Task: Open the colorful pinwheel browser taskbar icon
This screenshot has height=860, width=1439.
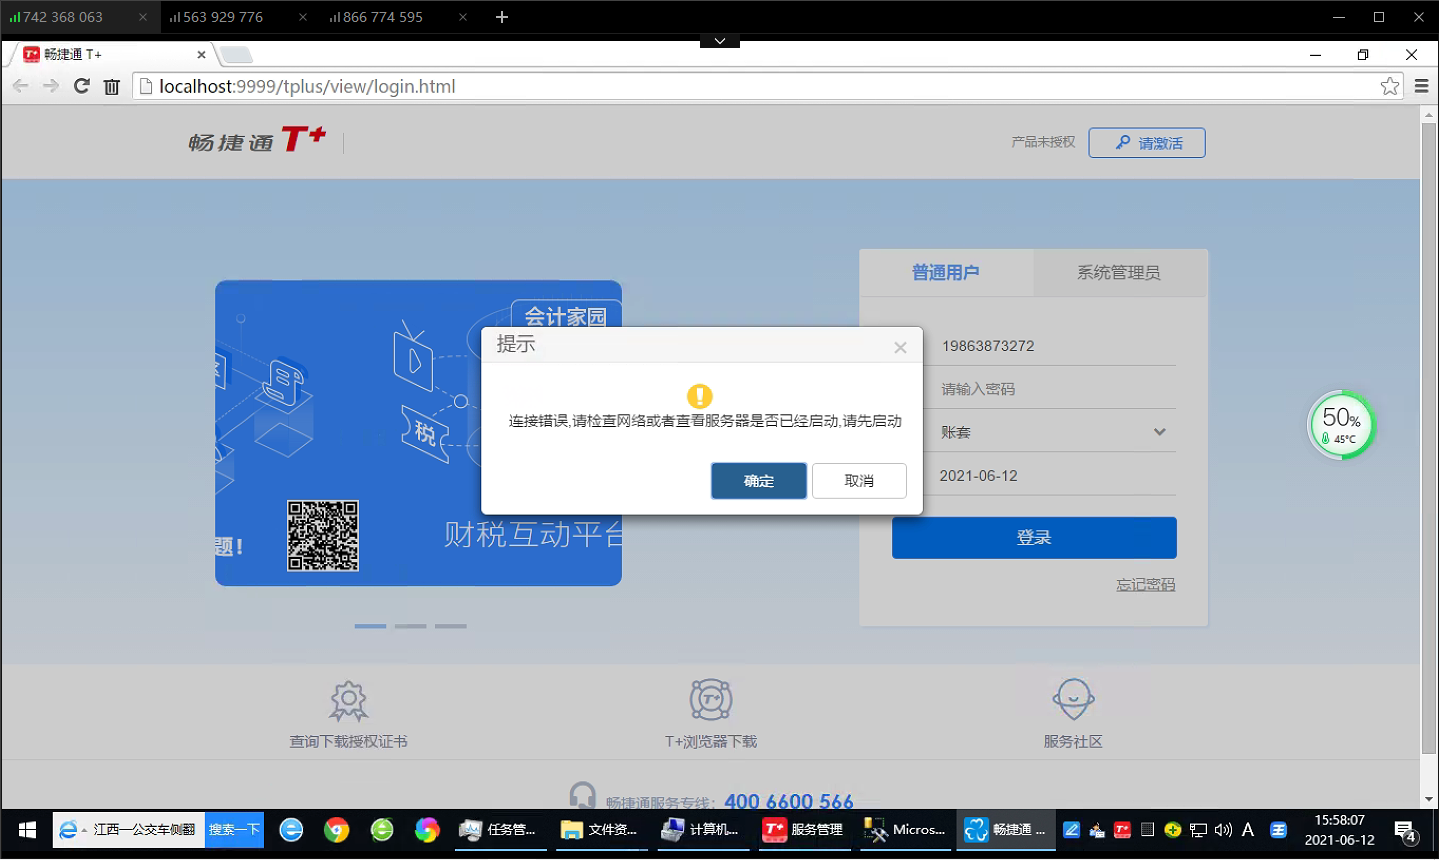Action: click(x=427, y=830)
